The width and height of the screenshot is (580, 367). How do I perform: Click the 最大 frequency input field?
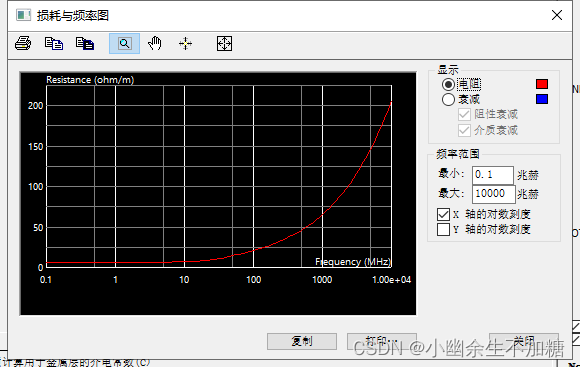494,194
